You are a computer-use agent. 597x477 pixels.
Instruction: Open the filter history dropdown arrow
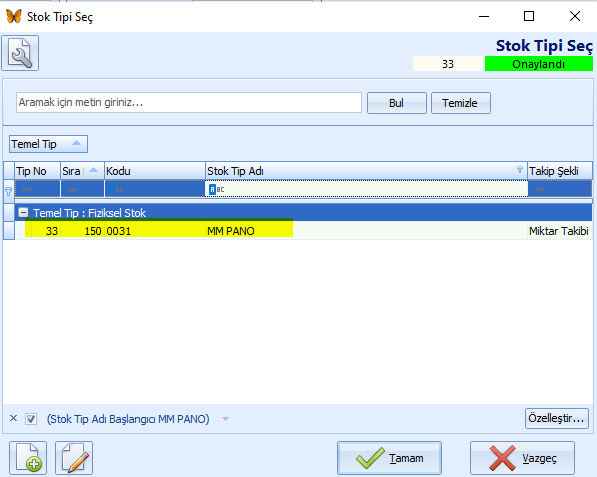[x=225, y=419]
